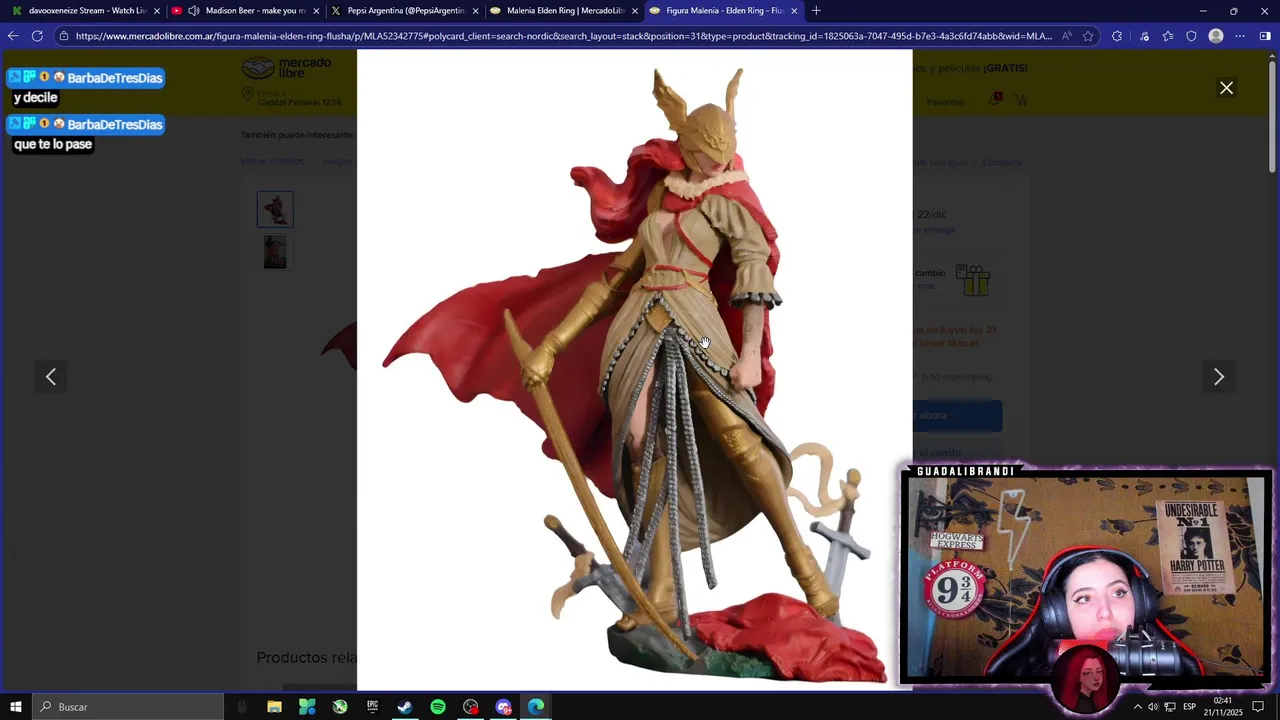Select the first product thumbnail
1280x720 pixels.
tap(275, 209)
